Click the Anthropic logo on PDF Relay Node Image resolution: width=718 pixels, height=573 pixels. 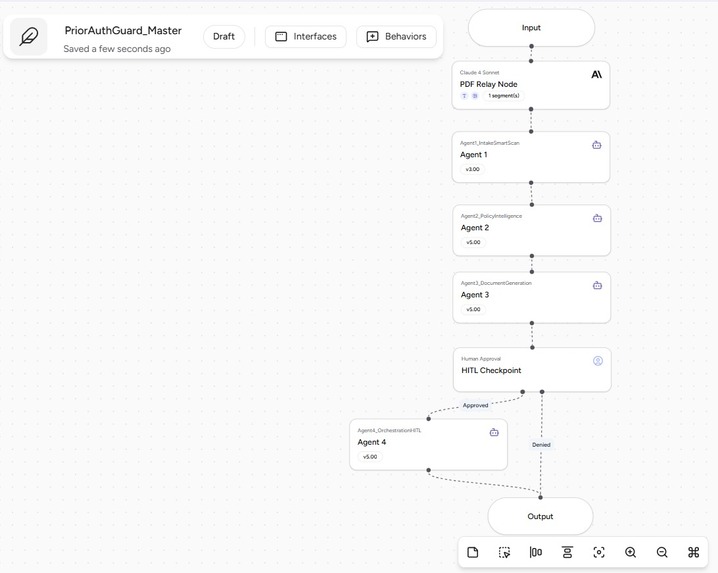click(597, 74)
